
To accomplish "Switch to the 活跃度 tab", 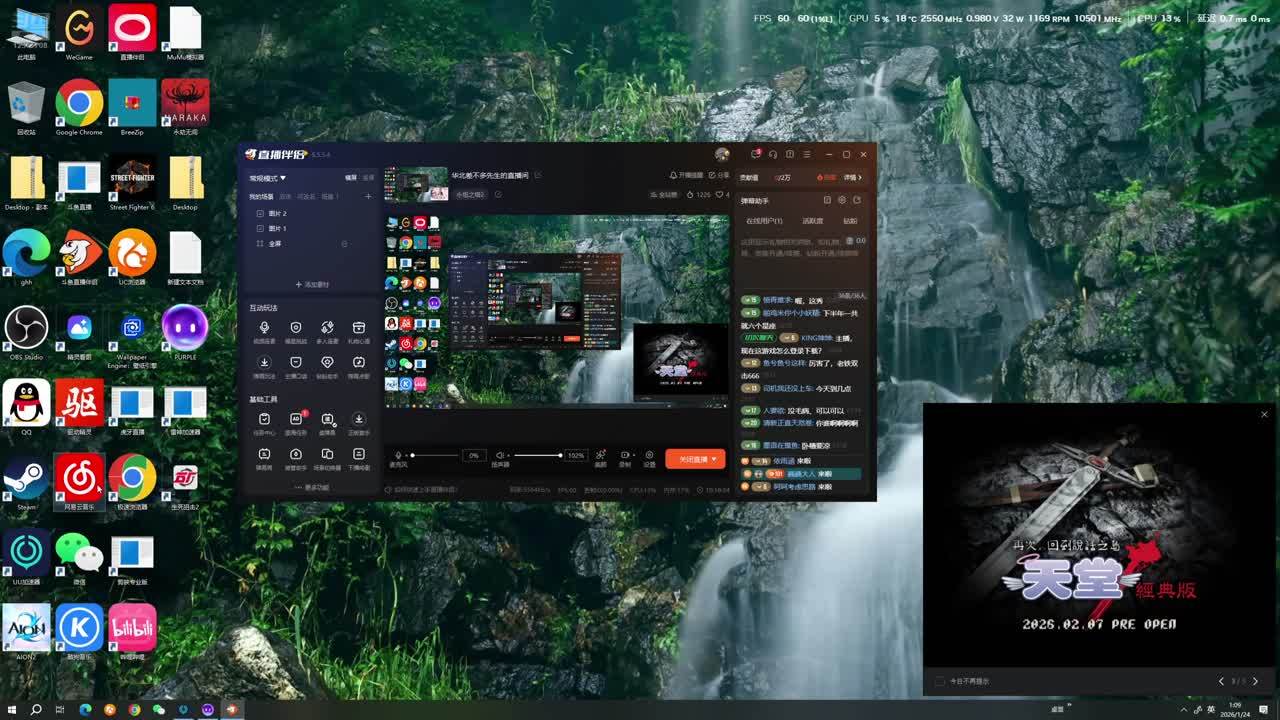I will [813, 221].
